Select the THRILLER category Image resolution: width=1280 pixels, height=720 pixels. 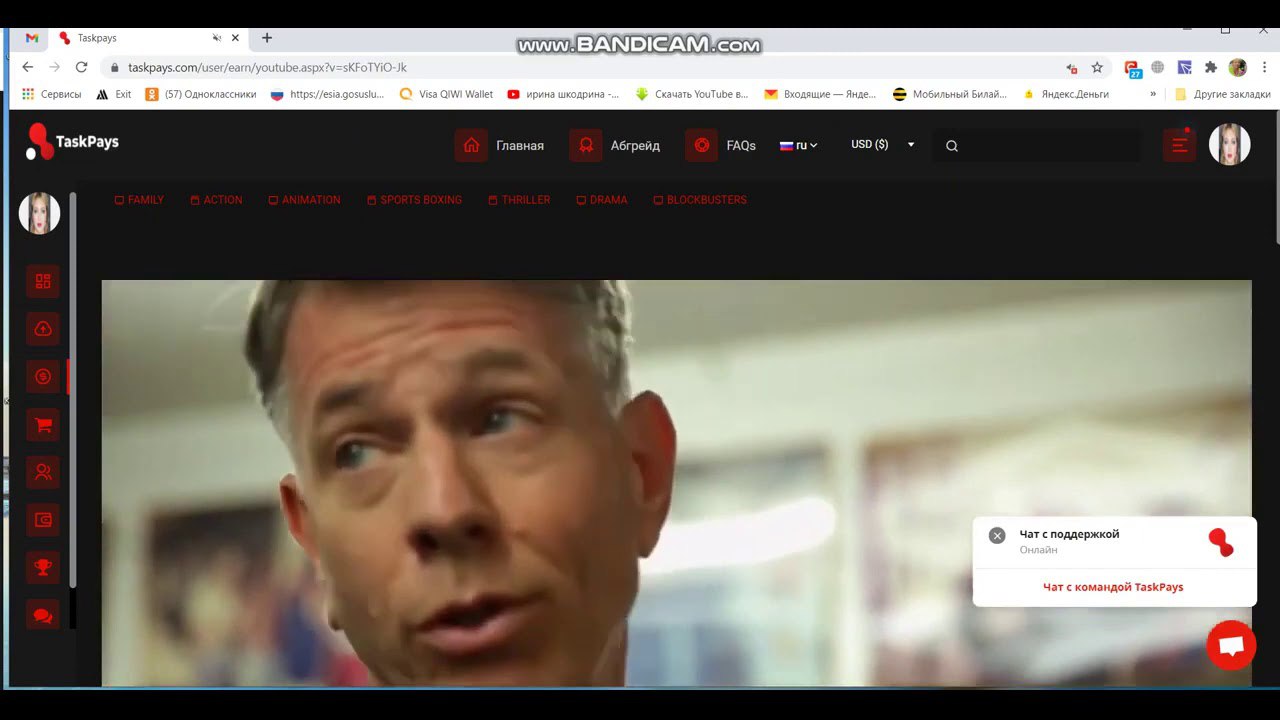(519, 200)
